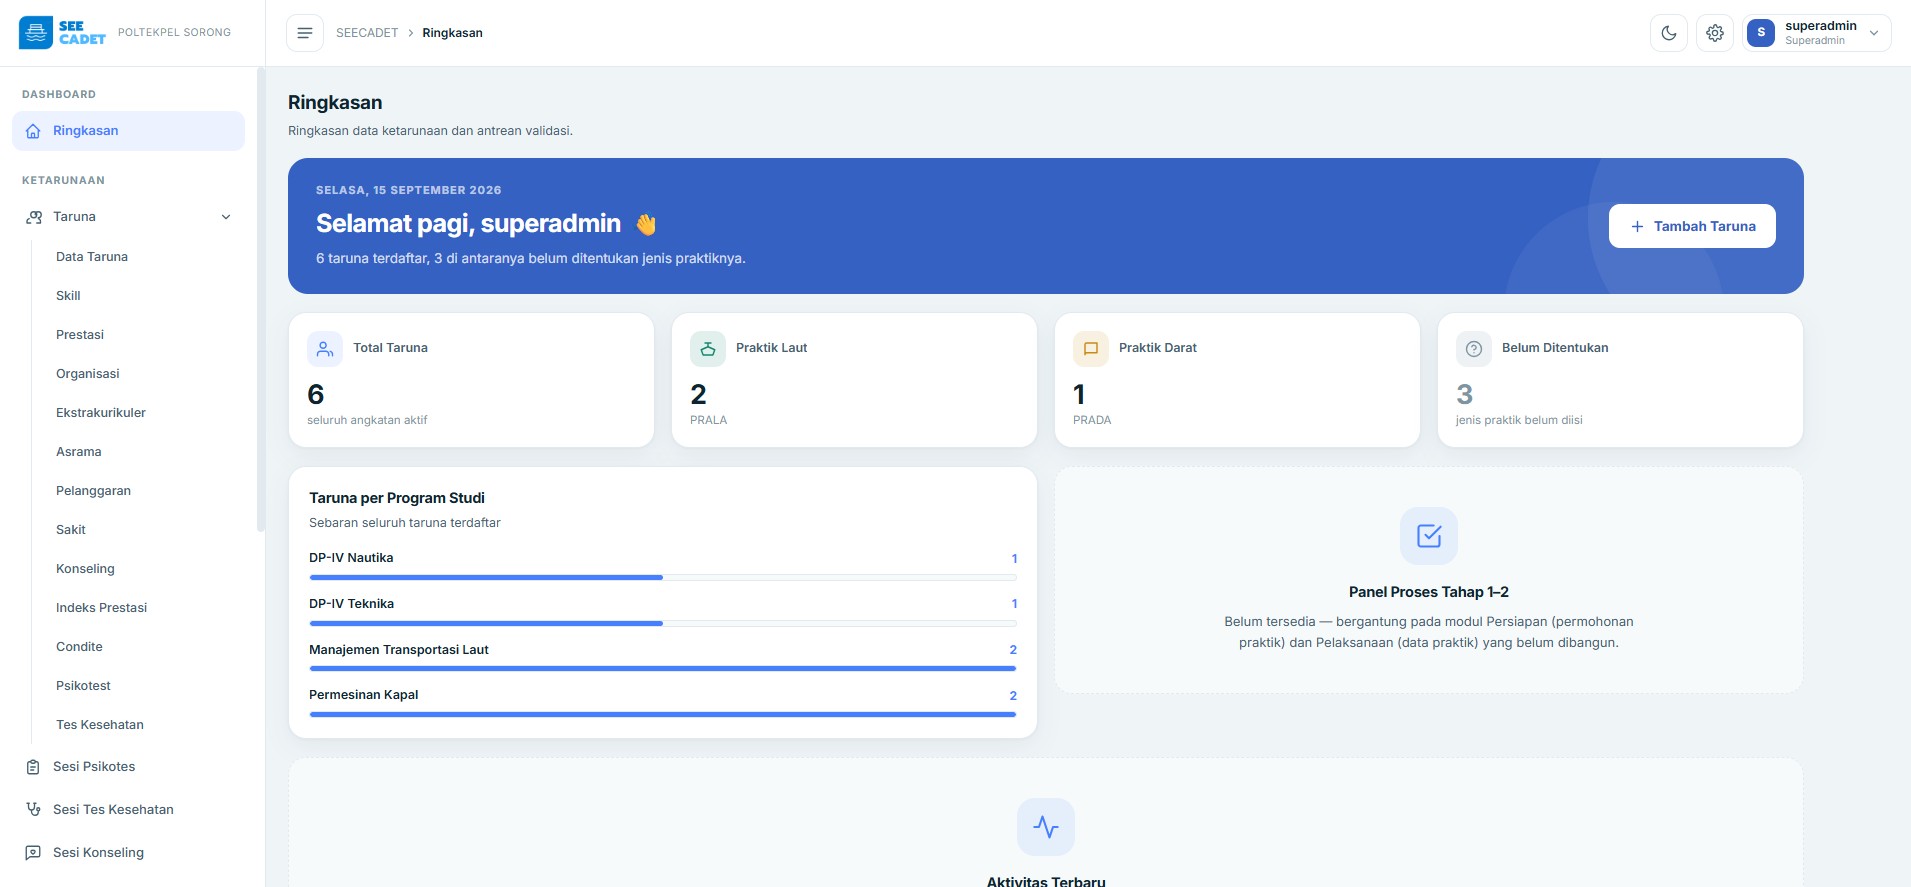Click the Selamat pagi, superadmin heading
This screenshot has height=887, width=1911.
(468, 224)
